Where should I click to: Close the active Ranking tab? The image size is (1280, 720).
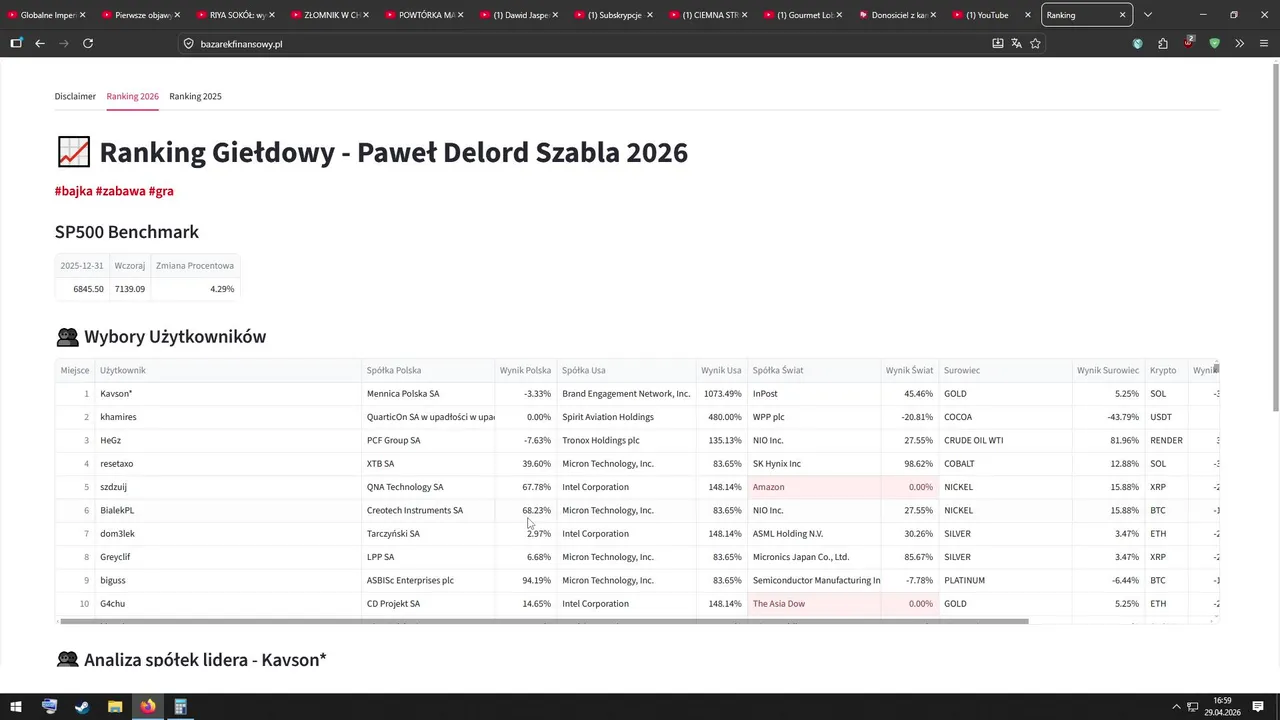coord(1122,15)
